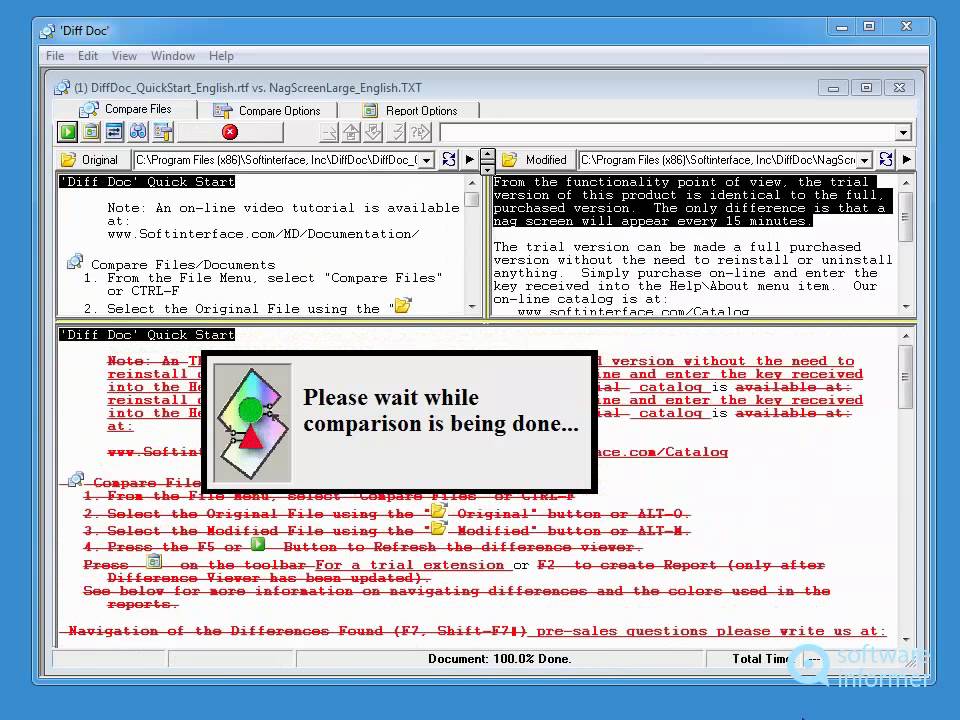Expand the Modified file path dropdown

(864, 160)
